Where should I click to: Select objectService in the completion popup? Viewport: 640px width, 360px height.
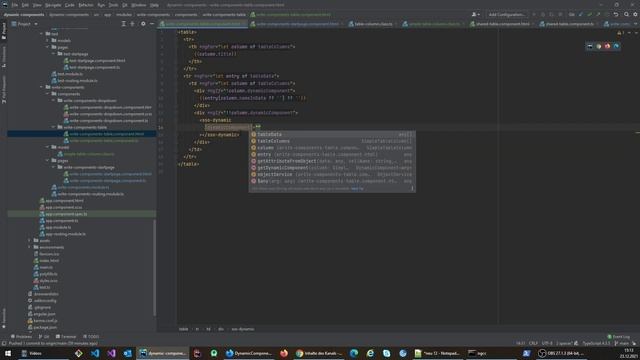coord(332,174)
